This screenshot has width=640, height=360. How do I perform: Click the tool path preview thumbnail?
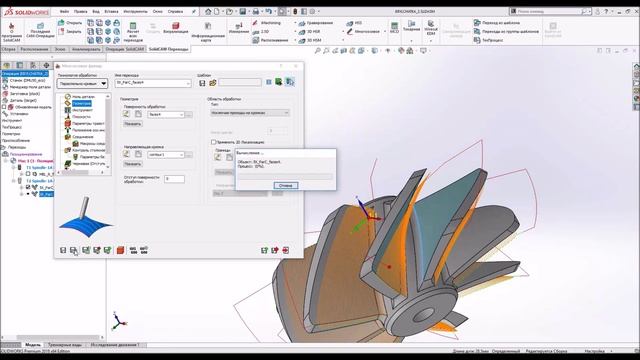tap(85, 217)
